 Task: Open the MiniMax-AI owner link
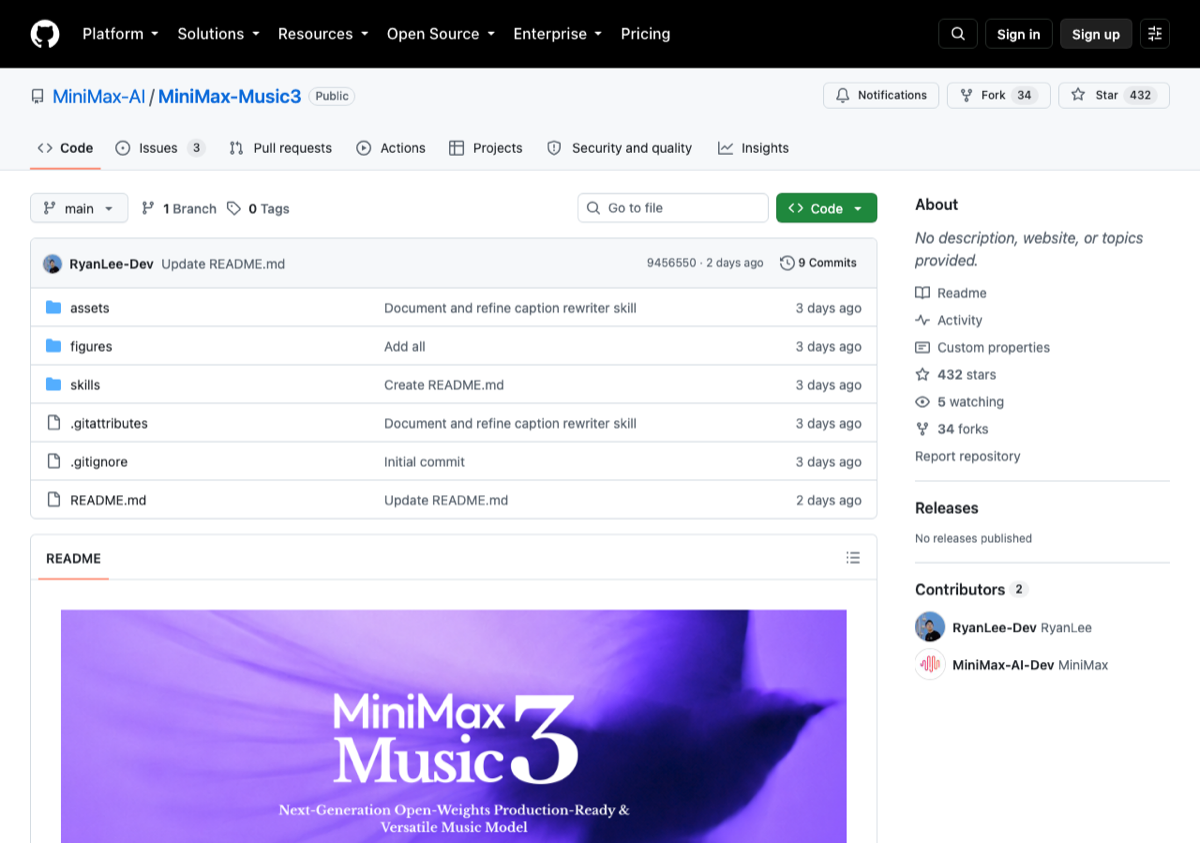(x=99, y=97)
